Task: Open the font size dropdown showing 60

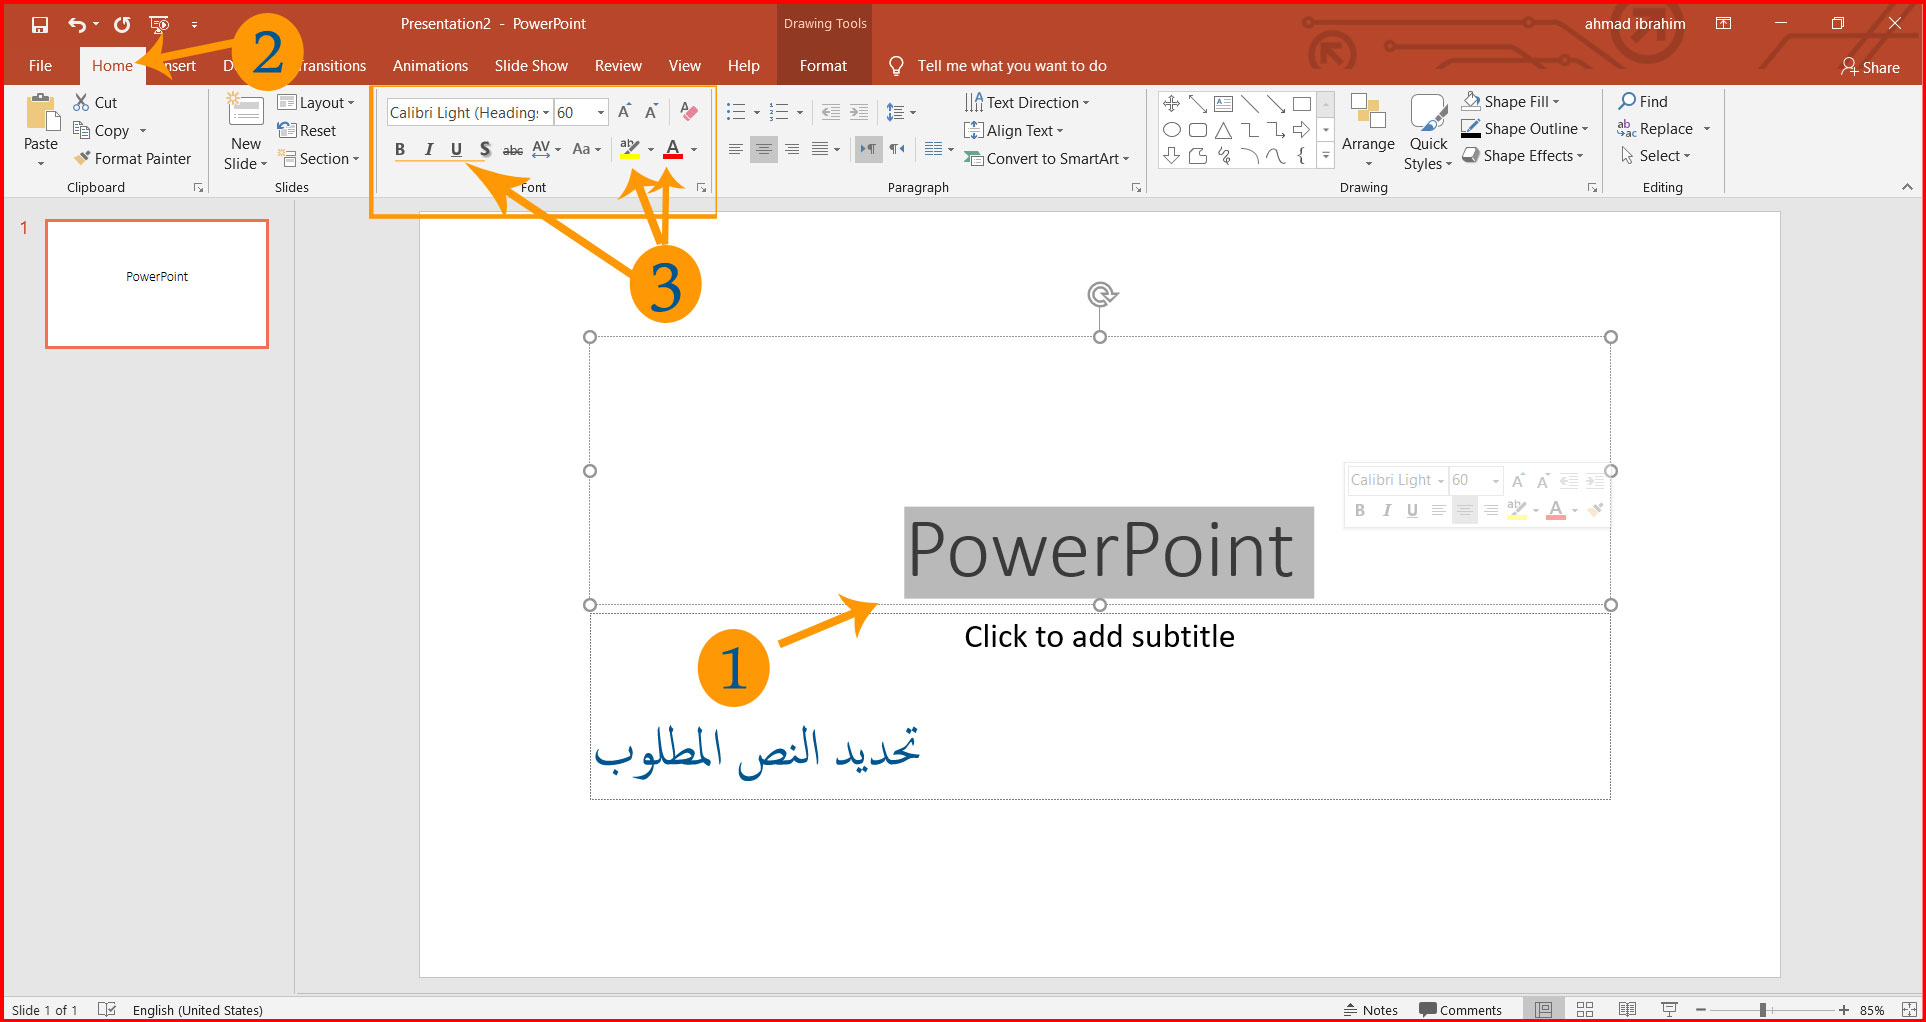Action: pos(601,112)
